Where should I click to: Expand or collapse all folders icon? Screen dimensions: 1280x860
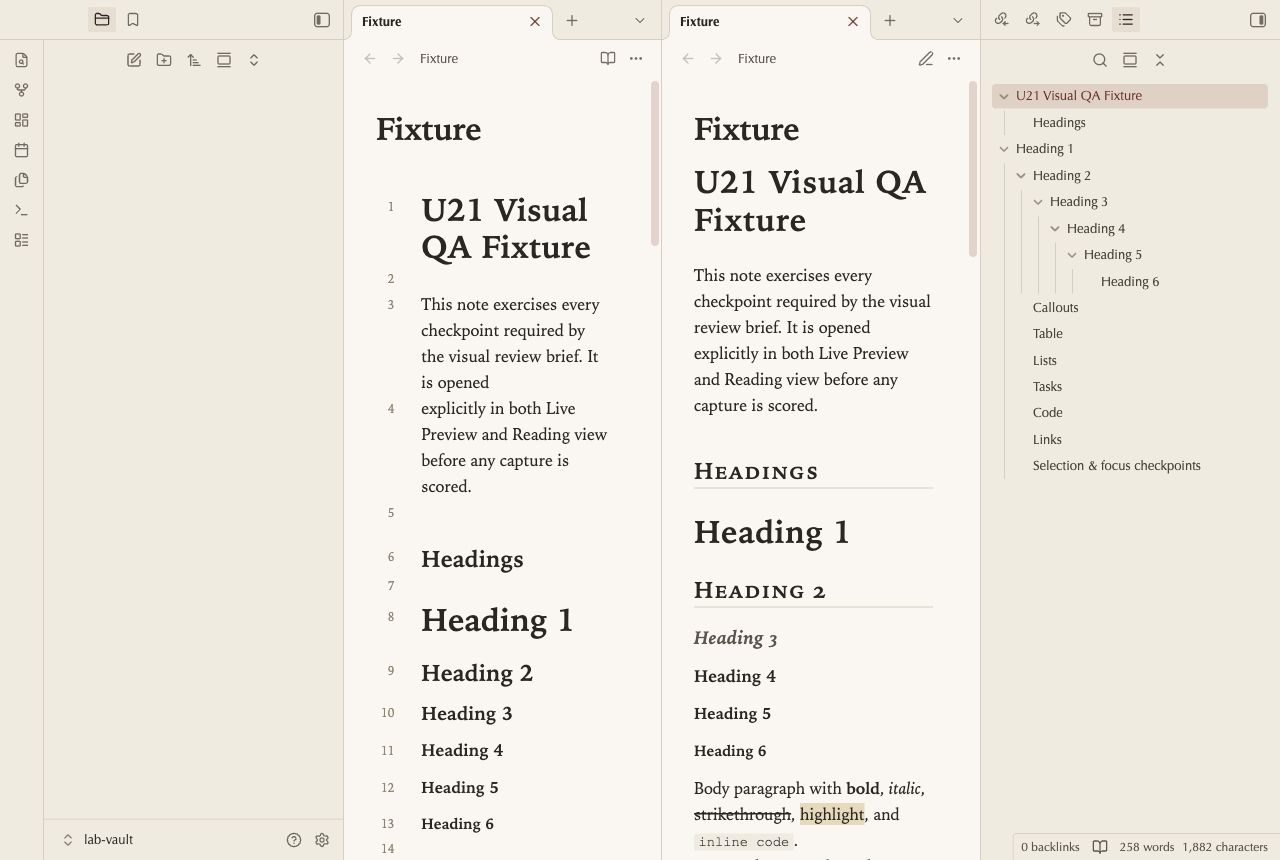click(254, 60)
